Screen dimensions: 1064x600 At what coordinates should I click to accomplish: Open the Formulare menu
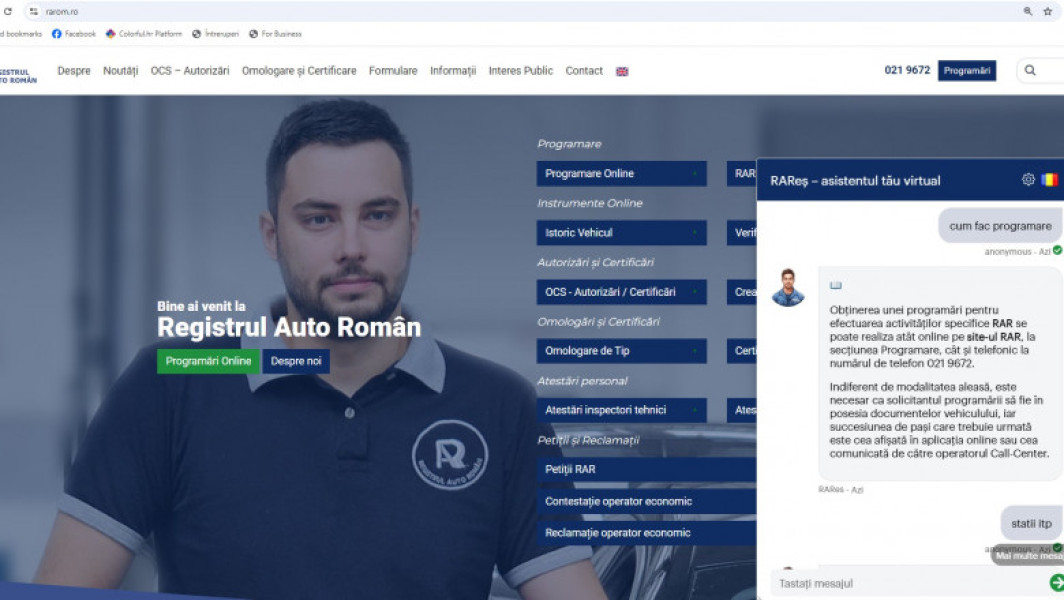point(393,71)
